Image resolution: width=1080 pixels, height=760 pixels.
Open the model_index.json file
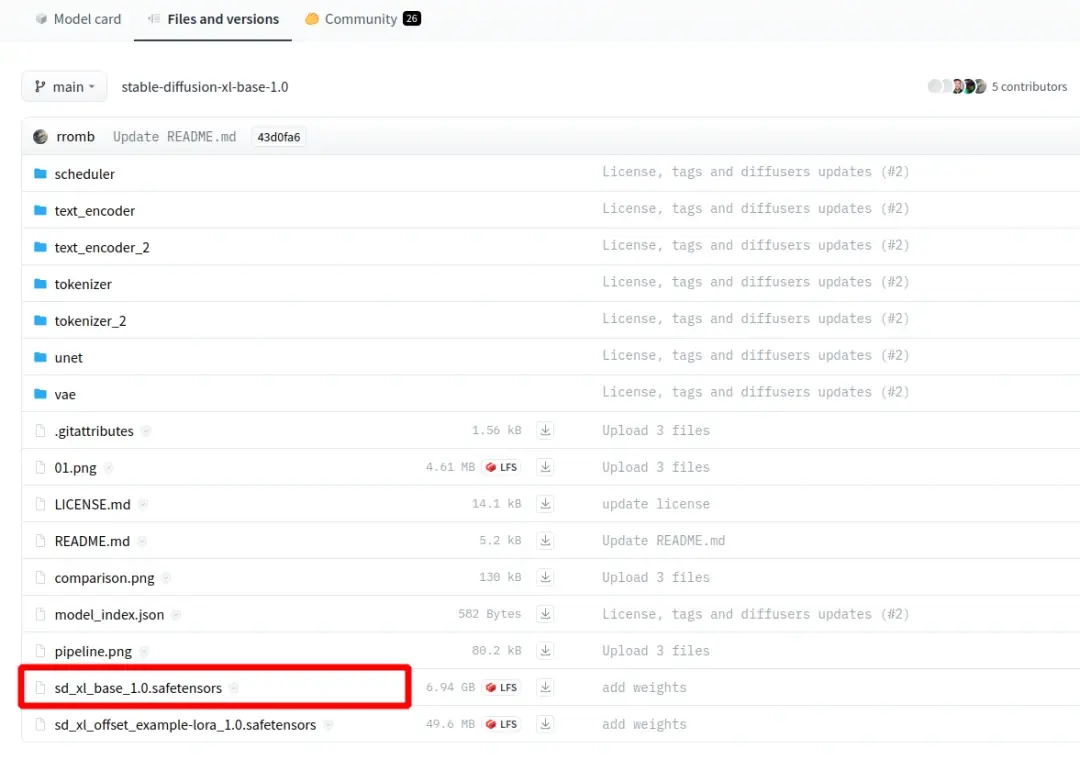109,615
